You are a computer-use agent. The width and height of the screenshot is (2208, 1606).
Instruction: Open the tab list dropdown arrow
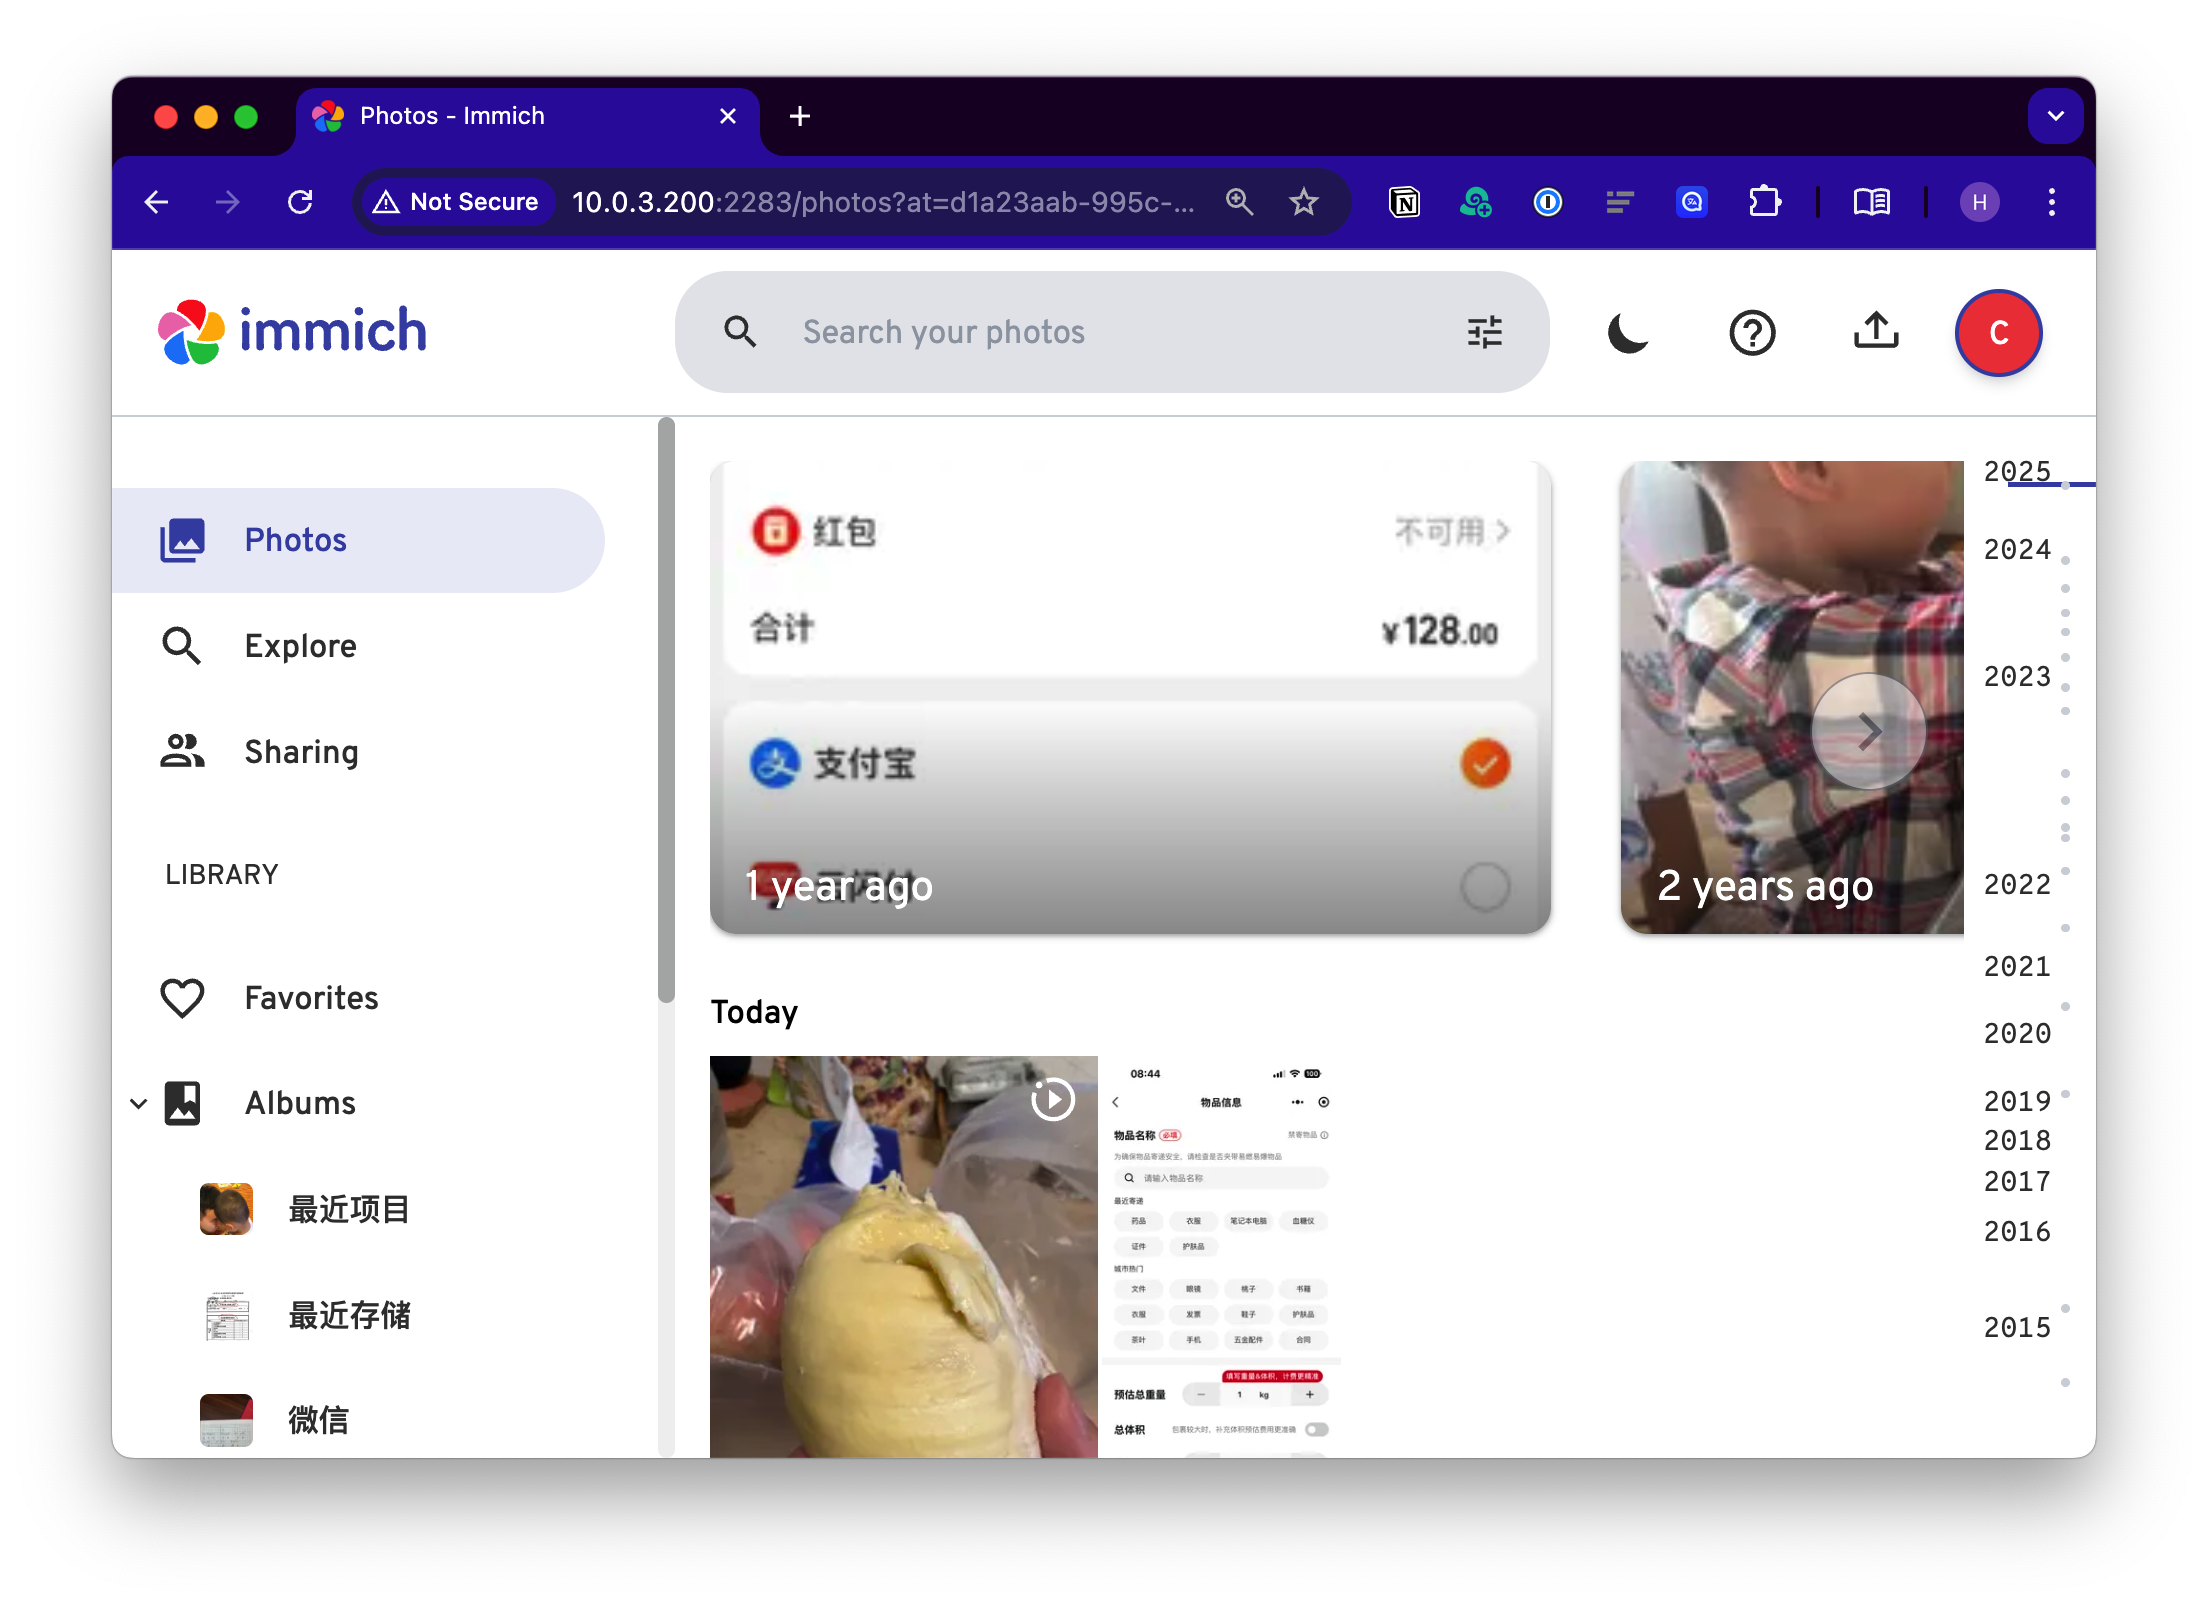coord(2055,116)
